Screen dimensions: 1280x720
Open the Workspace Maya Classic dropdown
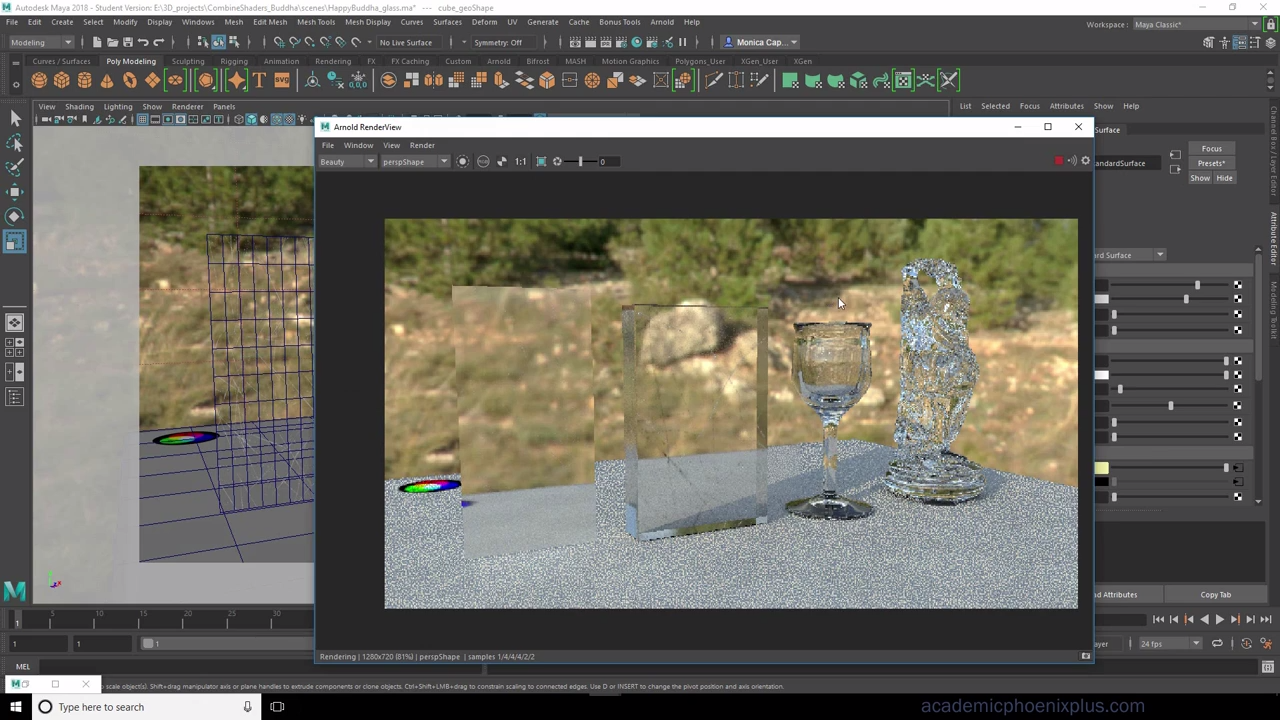pyautogui.click(x=1195, y=25)
